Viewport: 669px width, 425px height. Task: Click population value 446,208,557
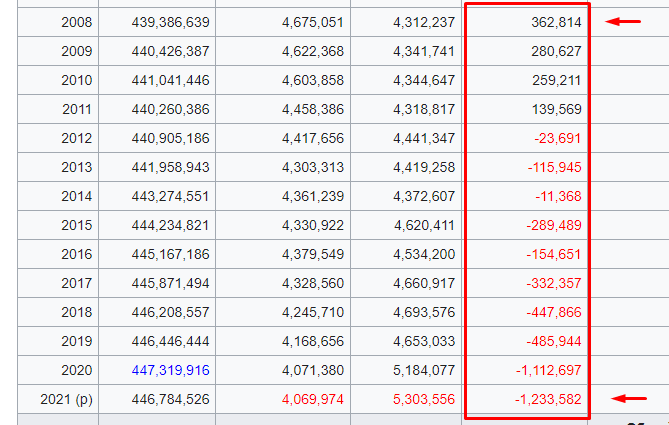coord(170,312)
